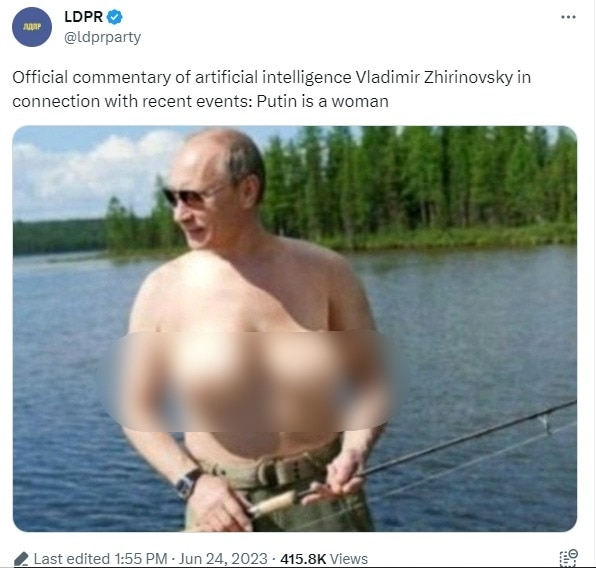The image size is (596, 568).
Task: Click the blue verified checkmark badge
Action: coord(114,17)
